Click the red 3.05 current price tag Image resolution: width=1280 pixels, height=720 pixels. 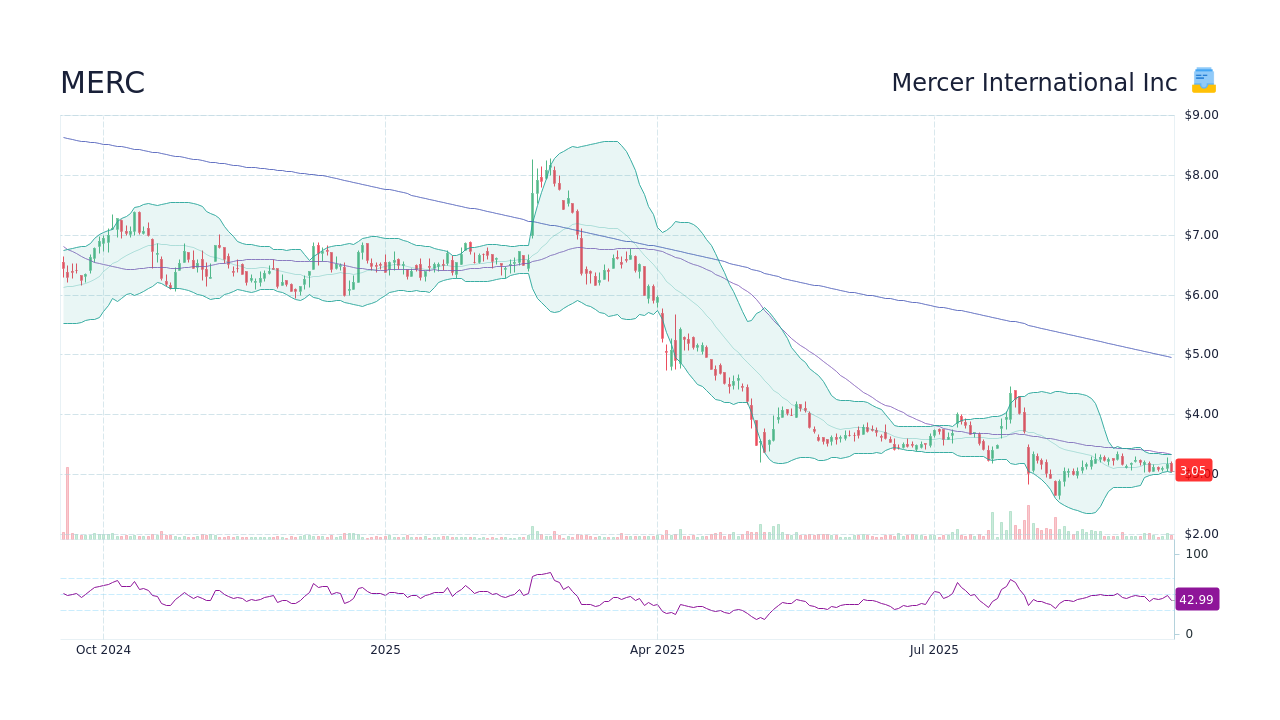[x=1193, y=471]
